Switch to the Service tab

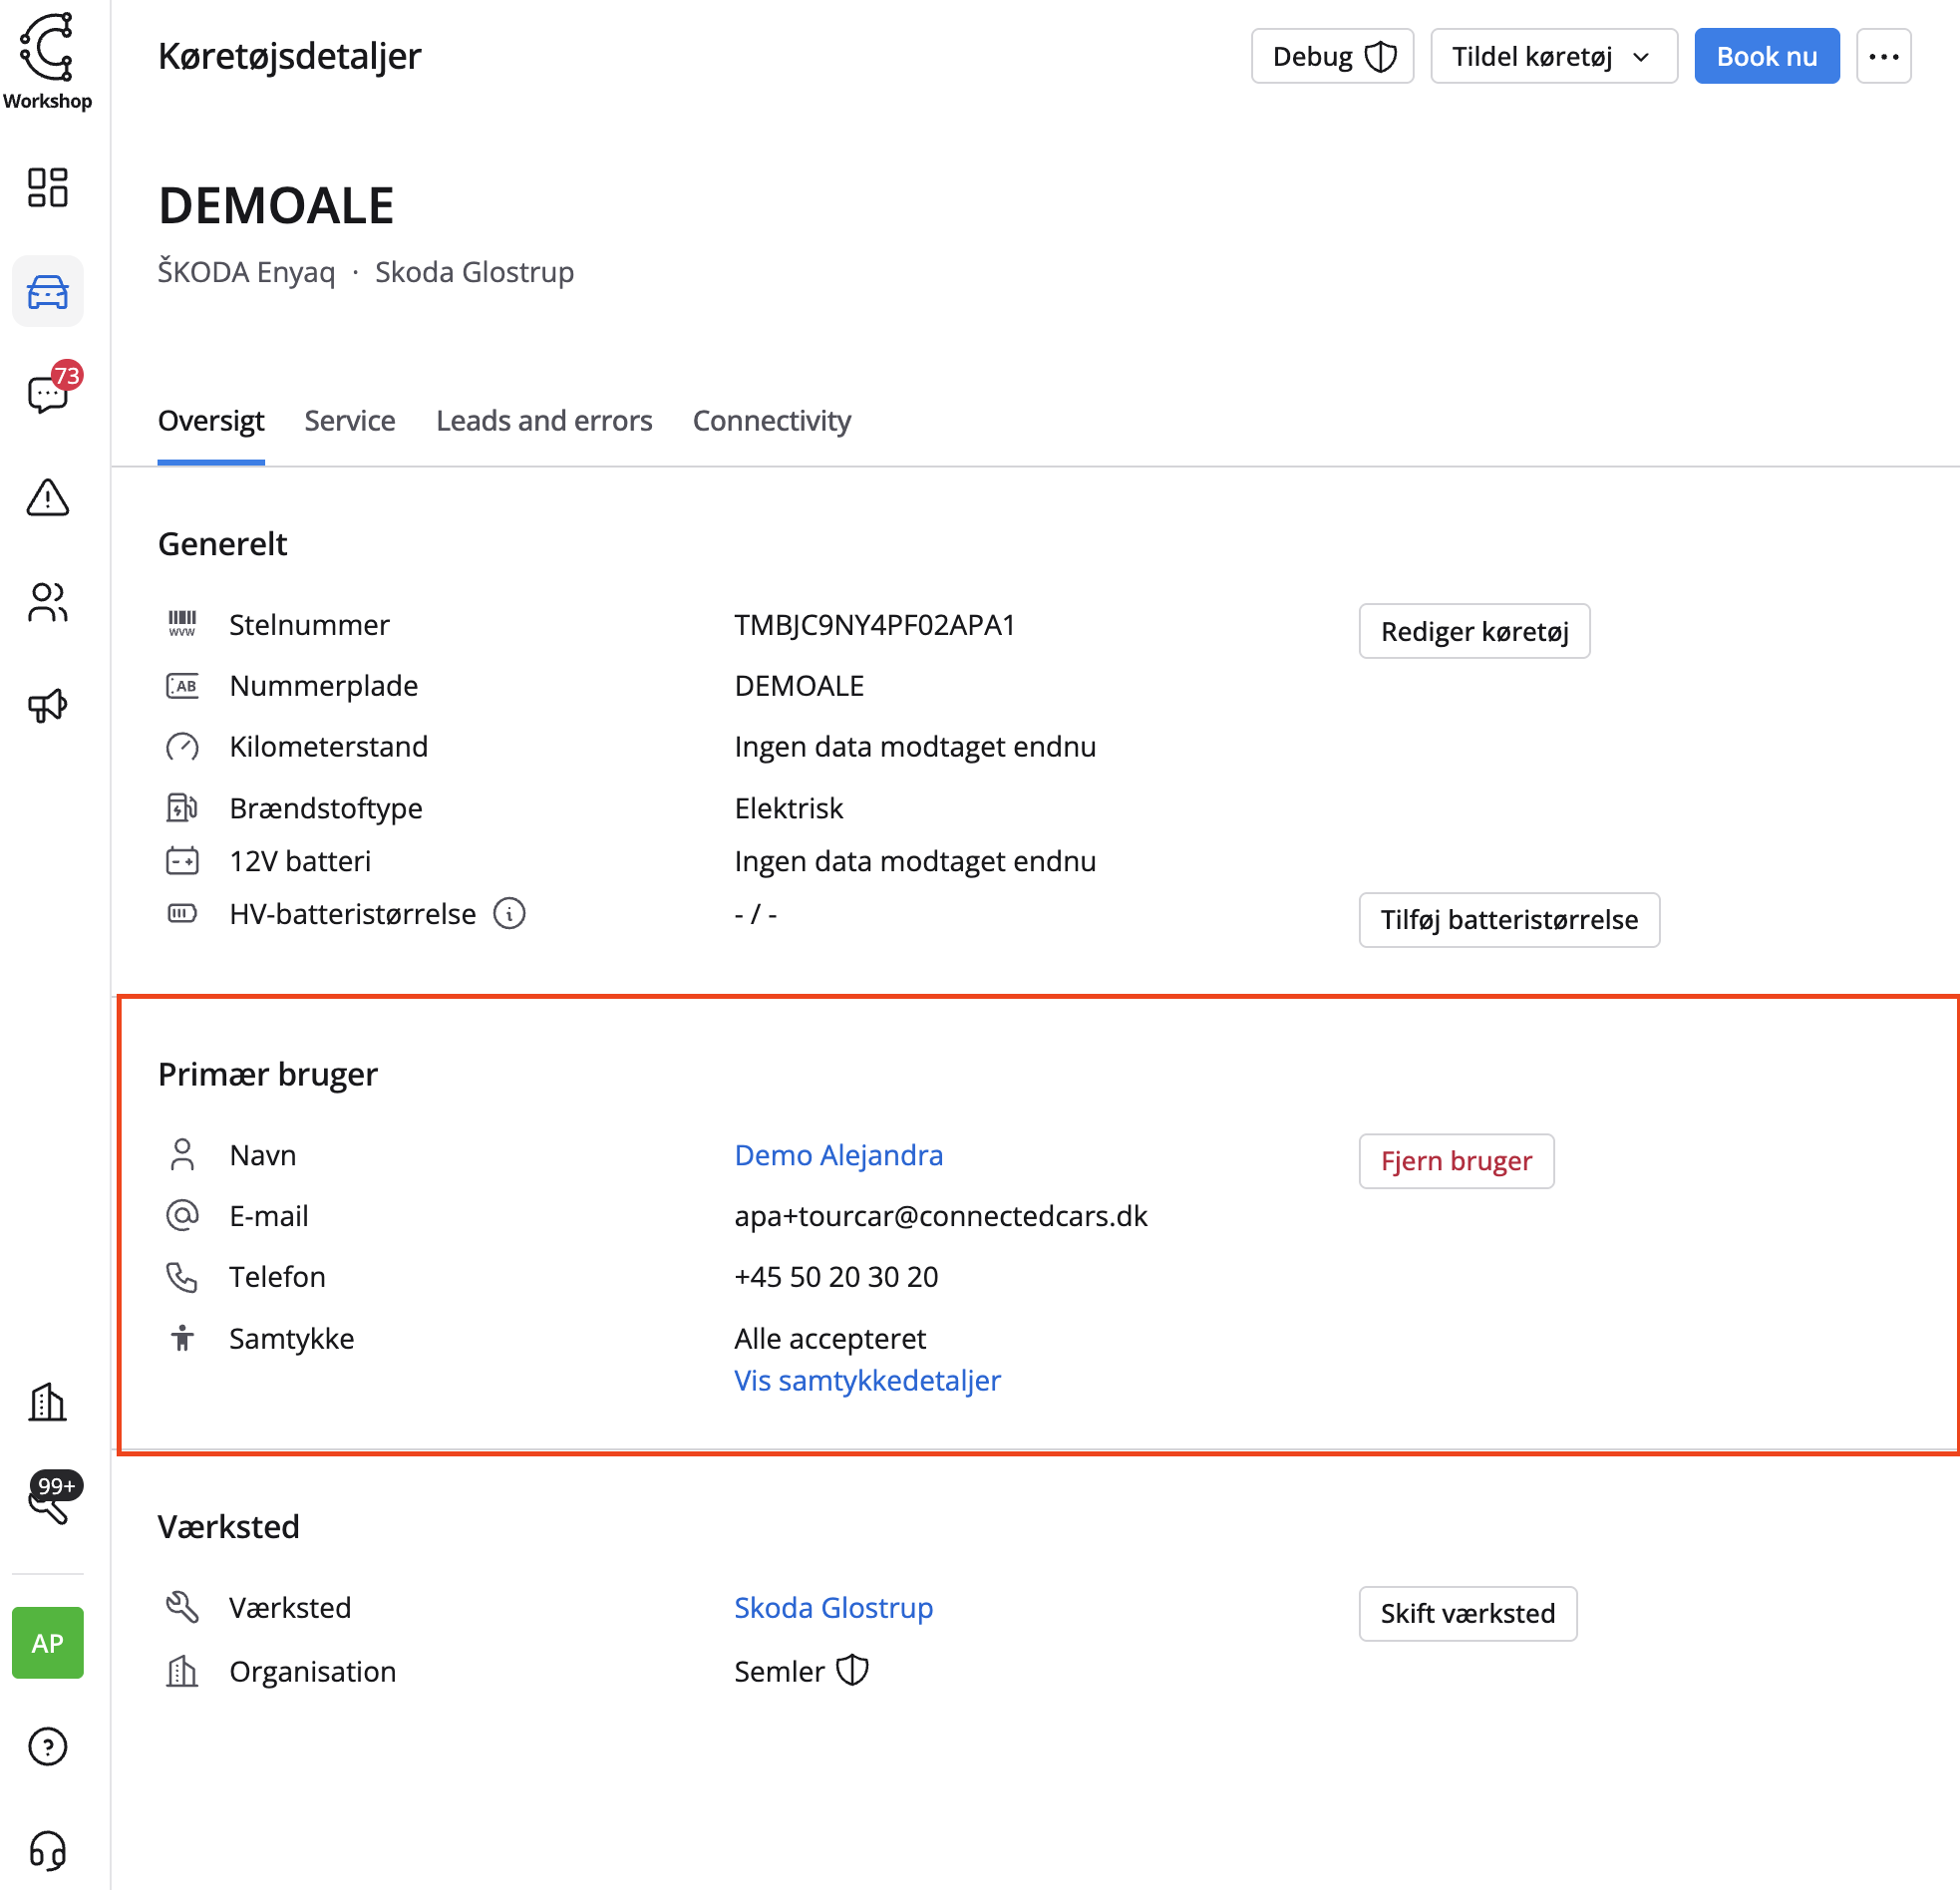(349, 421)
